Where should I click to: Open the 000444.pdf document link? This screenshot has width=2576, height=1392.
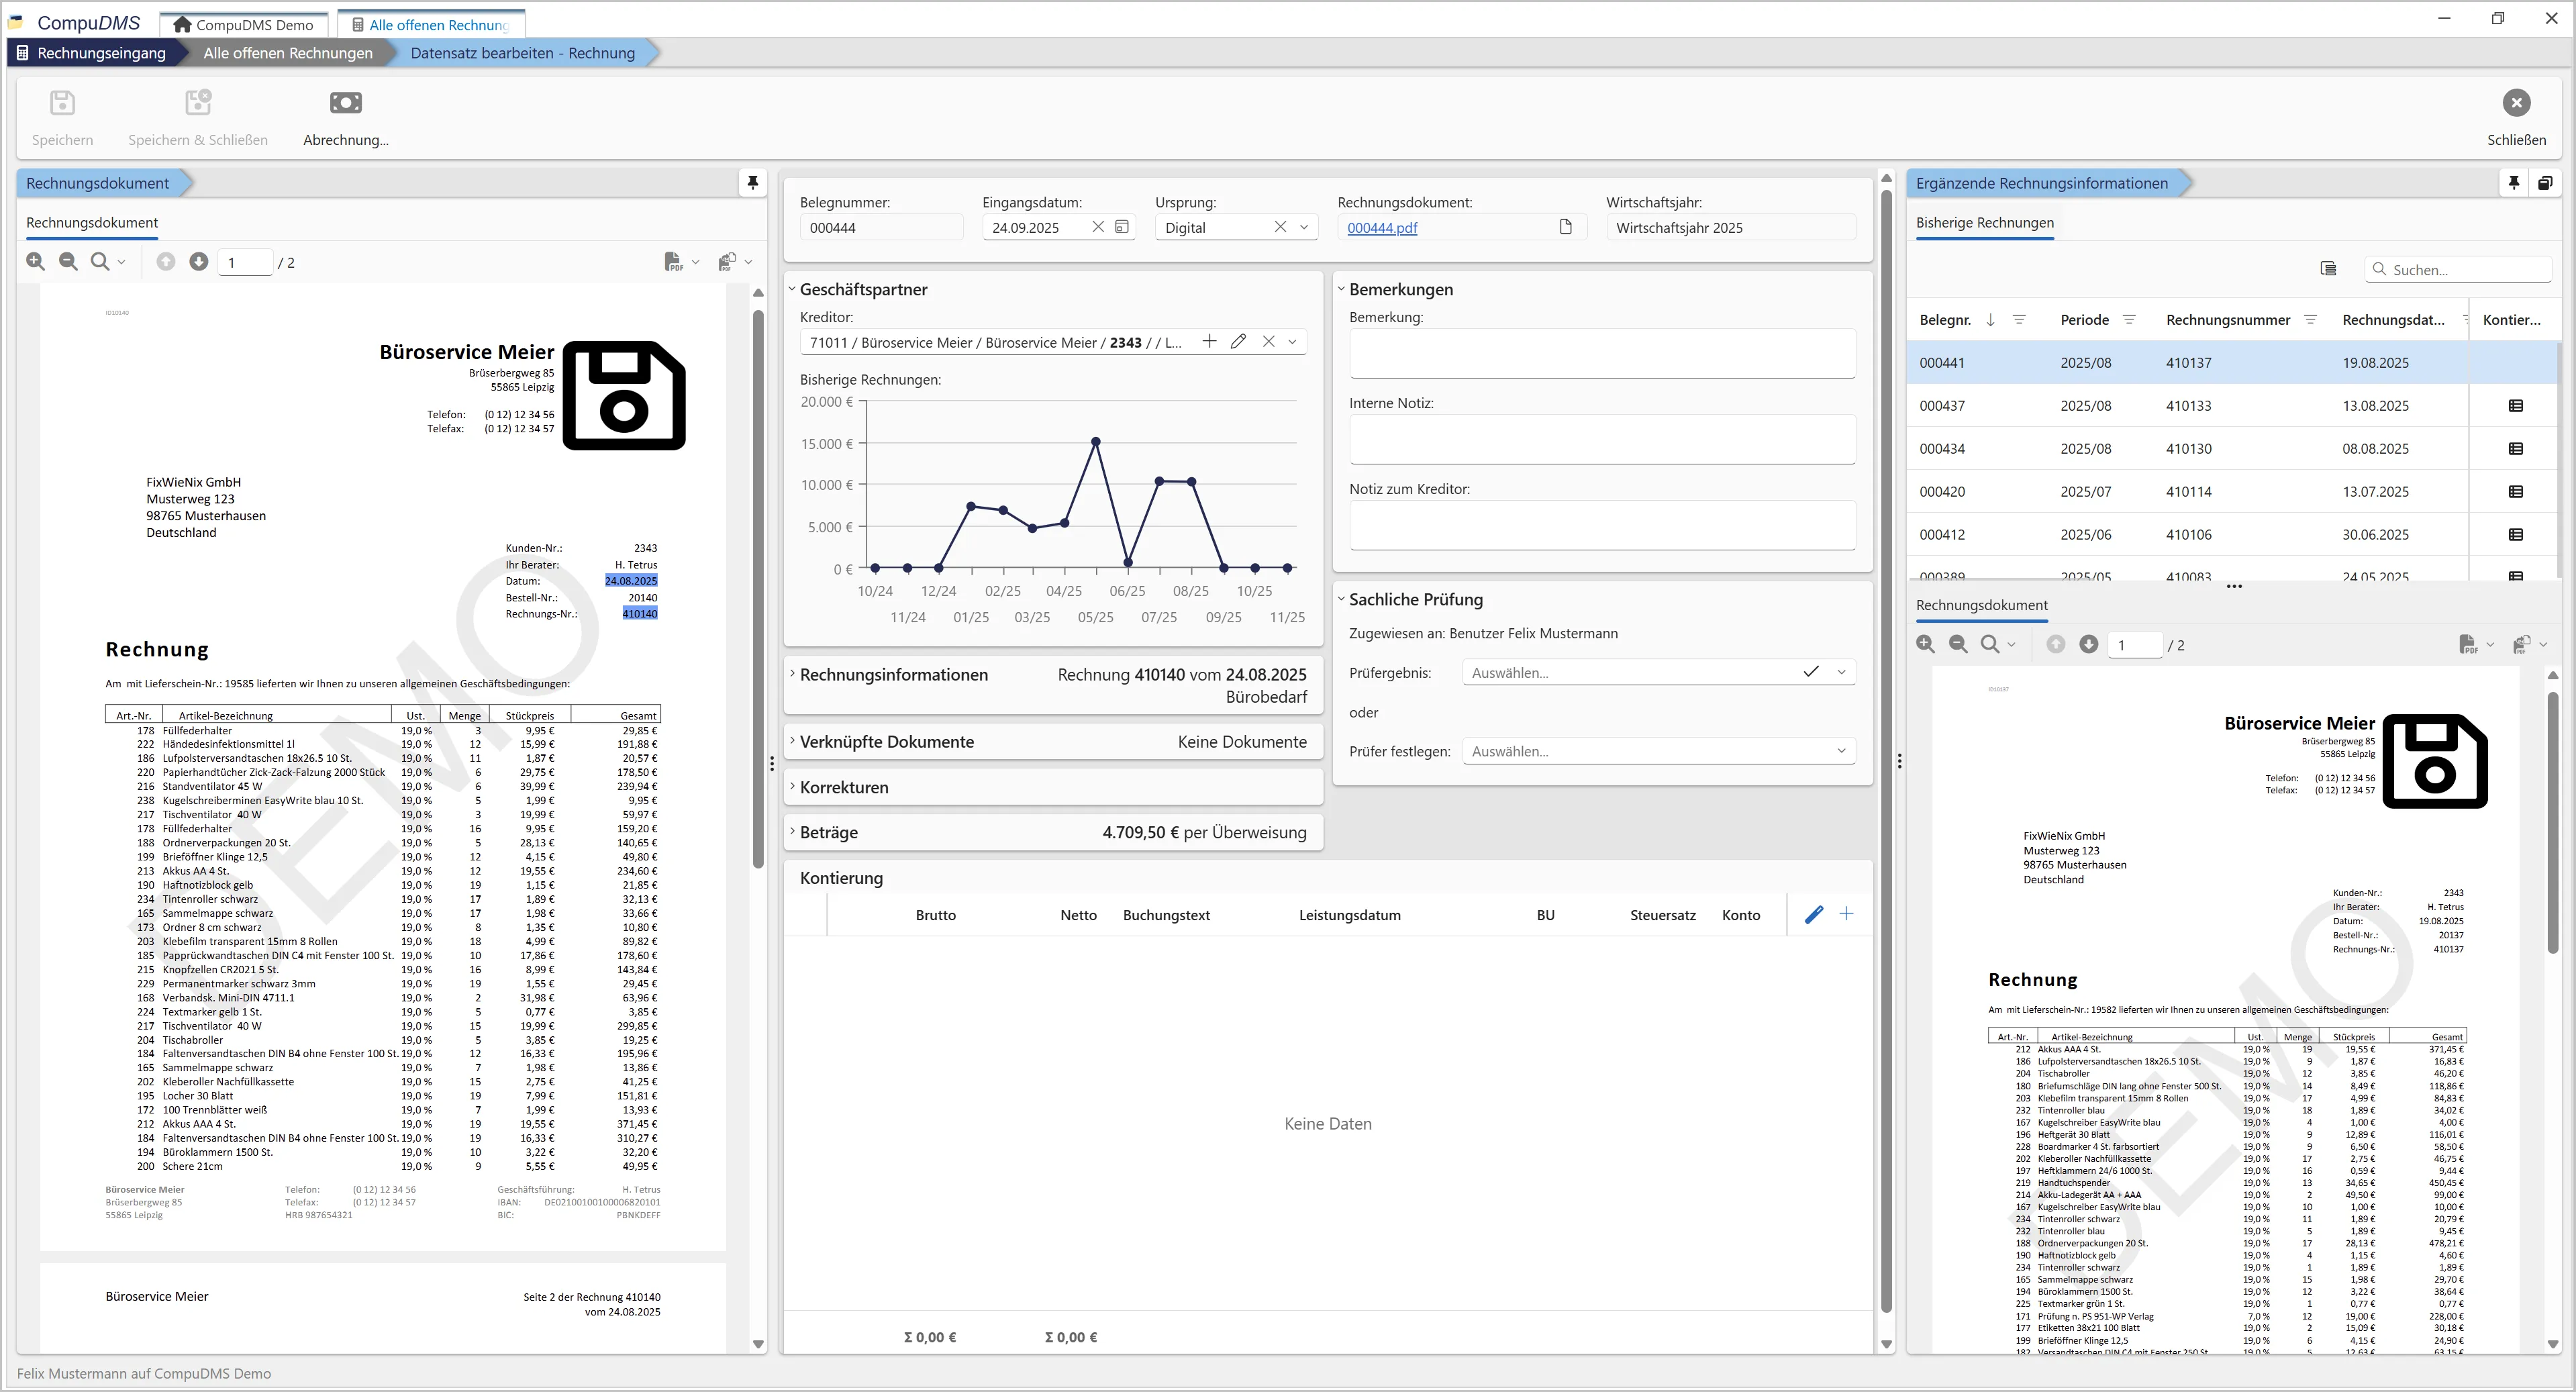(1382, 228)
